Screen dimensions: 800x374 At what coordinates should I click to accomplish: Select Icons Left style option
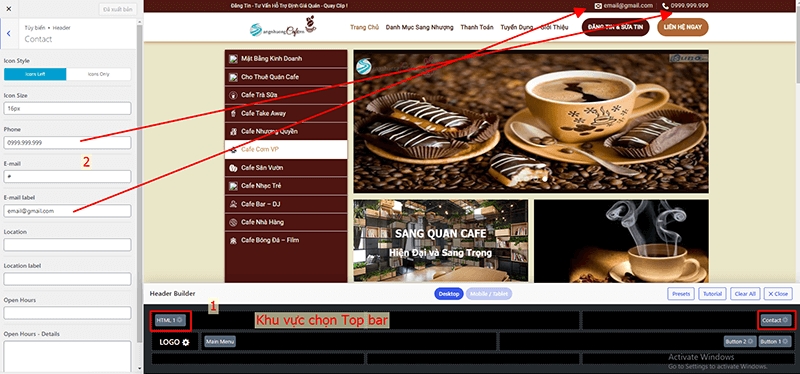coord(35,74)
